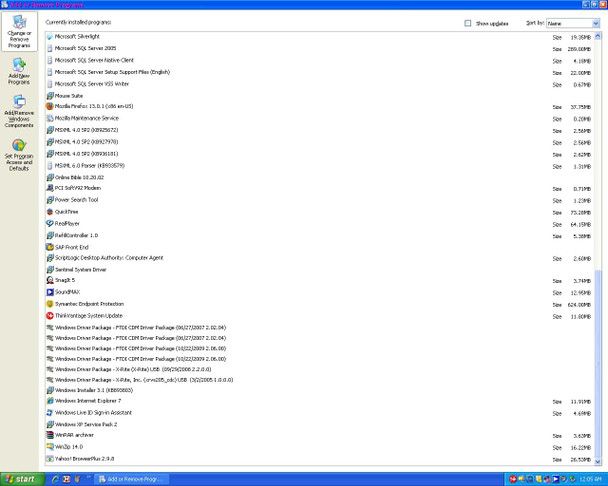The width and height of the screenshot is (608, 486).
Task: Click the WinRAR archiver icon
Action: [50, 435]
